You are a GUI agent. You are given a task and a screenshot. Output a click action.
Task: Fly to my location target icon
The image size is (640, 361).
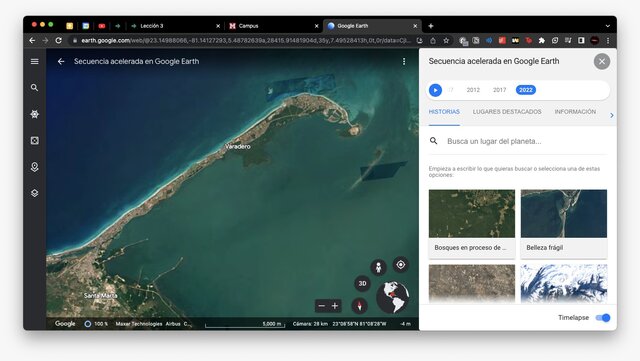tap(401, 265)
